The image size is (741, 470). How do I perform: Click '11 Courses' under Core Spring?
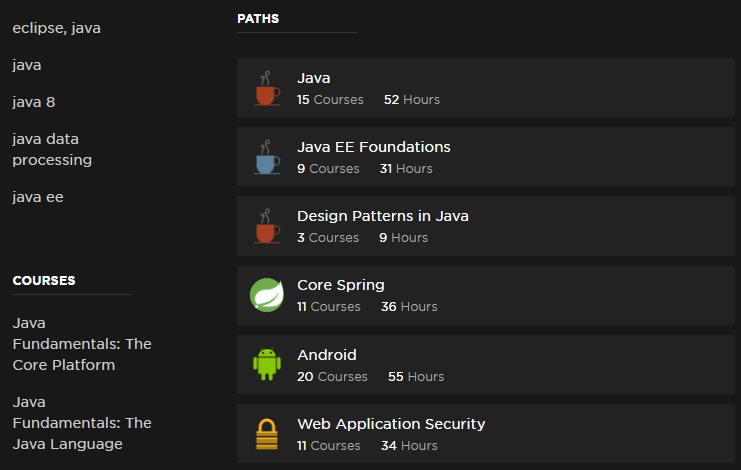[x=328, y=307]
